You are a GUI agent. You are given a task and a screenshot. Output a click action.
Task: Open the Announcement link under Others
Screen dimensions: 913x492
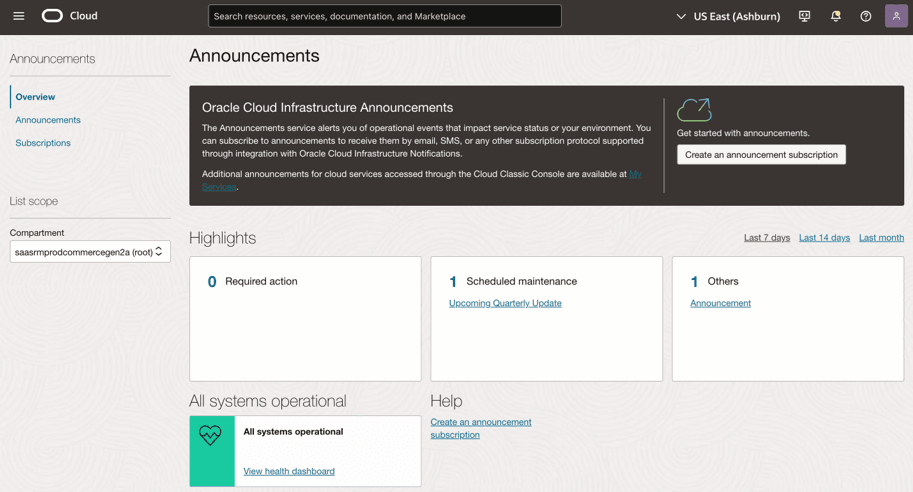(x=721, y=303)
